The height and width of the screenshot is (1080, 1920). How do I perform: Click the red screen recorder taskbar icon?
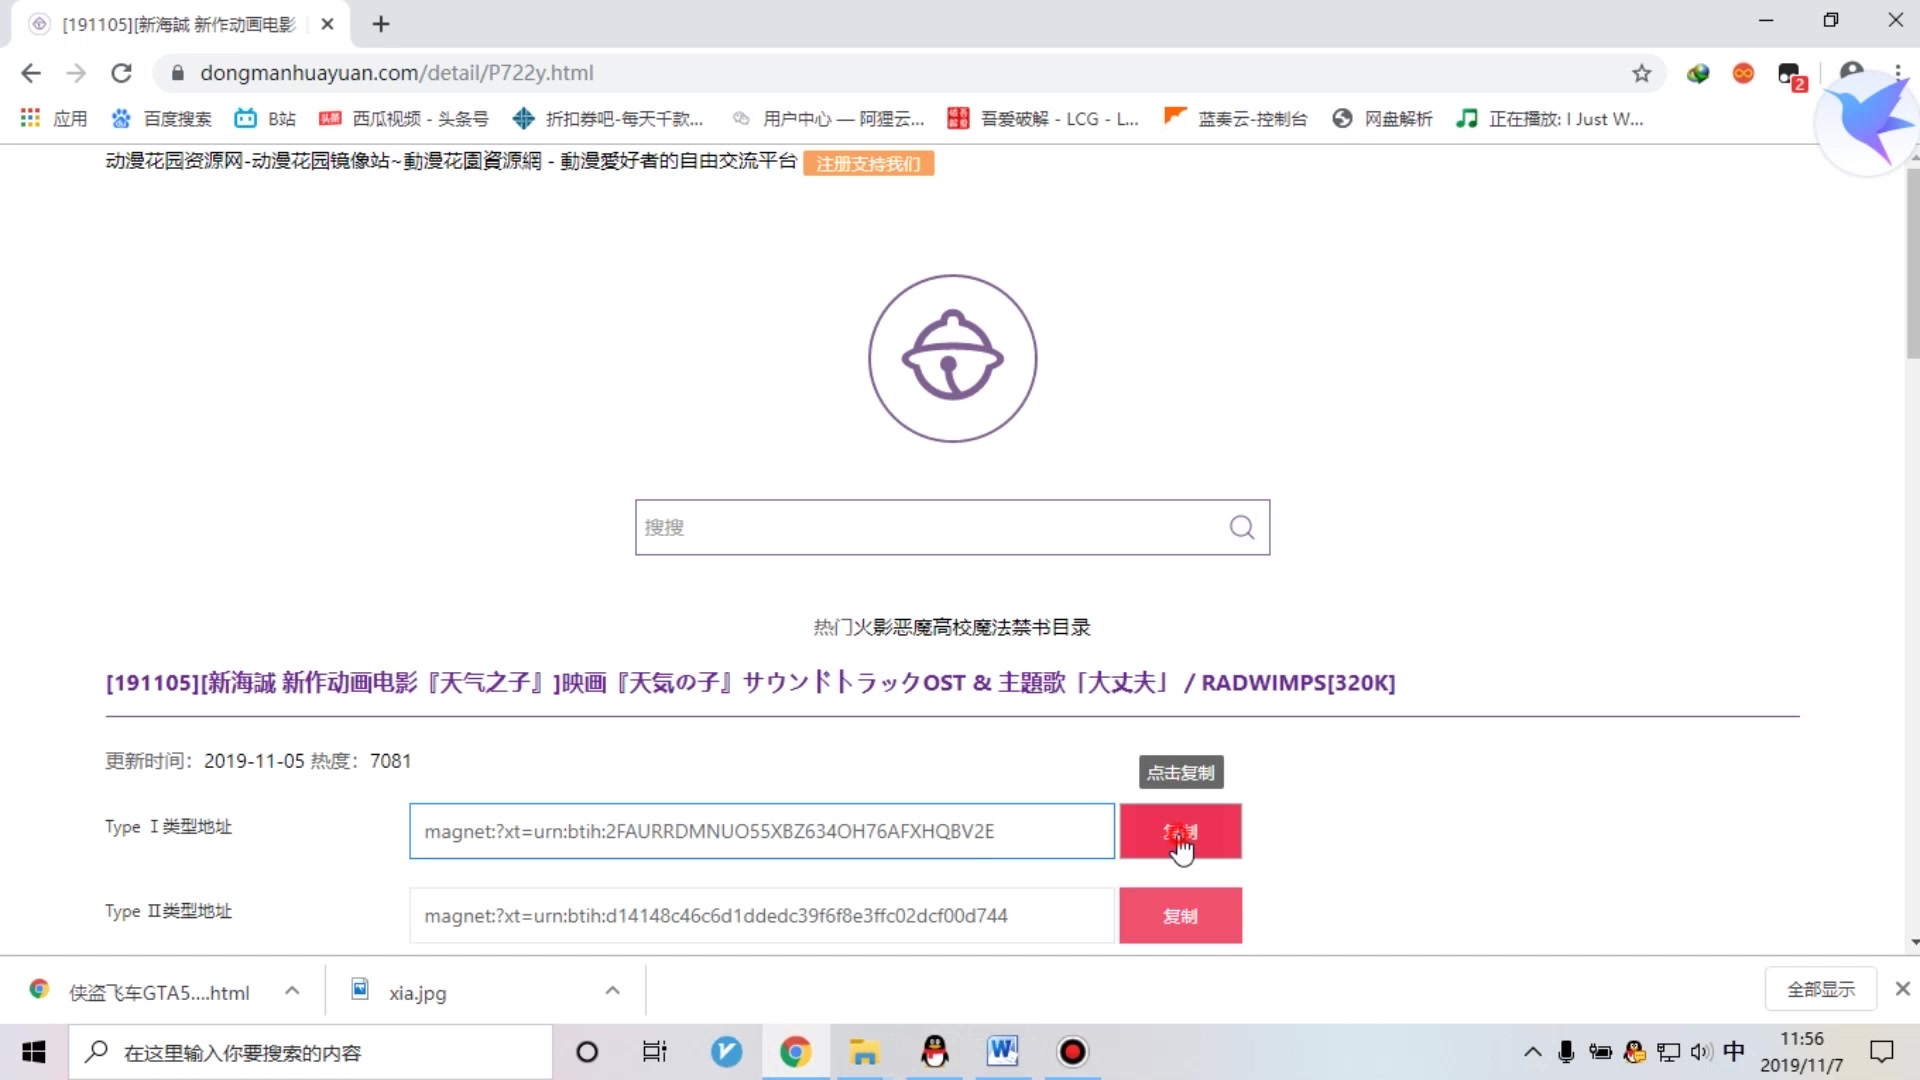point(1071,1051)
